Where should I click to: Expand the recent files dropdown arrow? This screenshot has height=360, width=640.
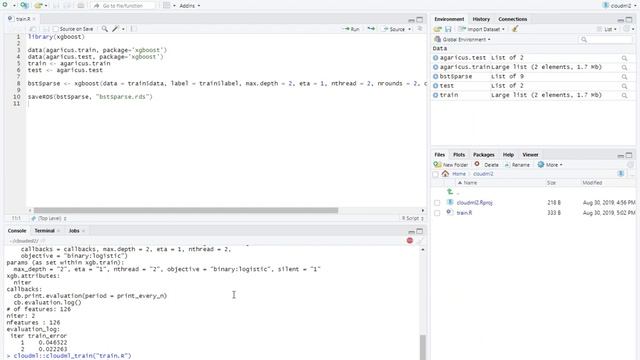(x=46, y=6)
